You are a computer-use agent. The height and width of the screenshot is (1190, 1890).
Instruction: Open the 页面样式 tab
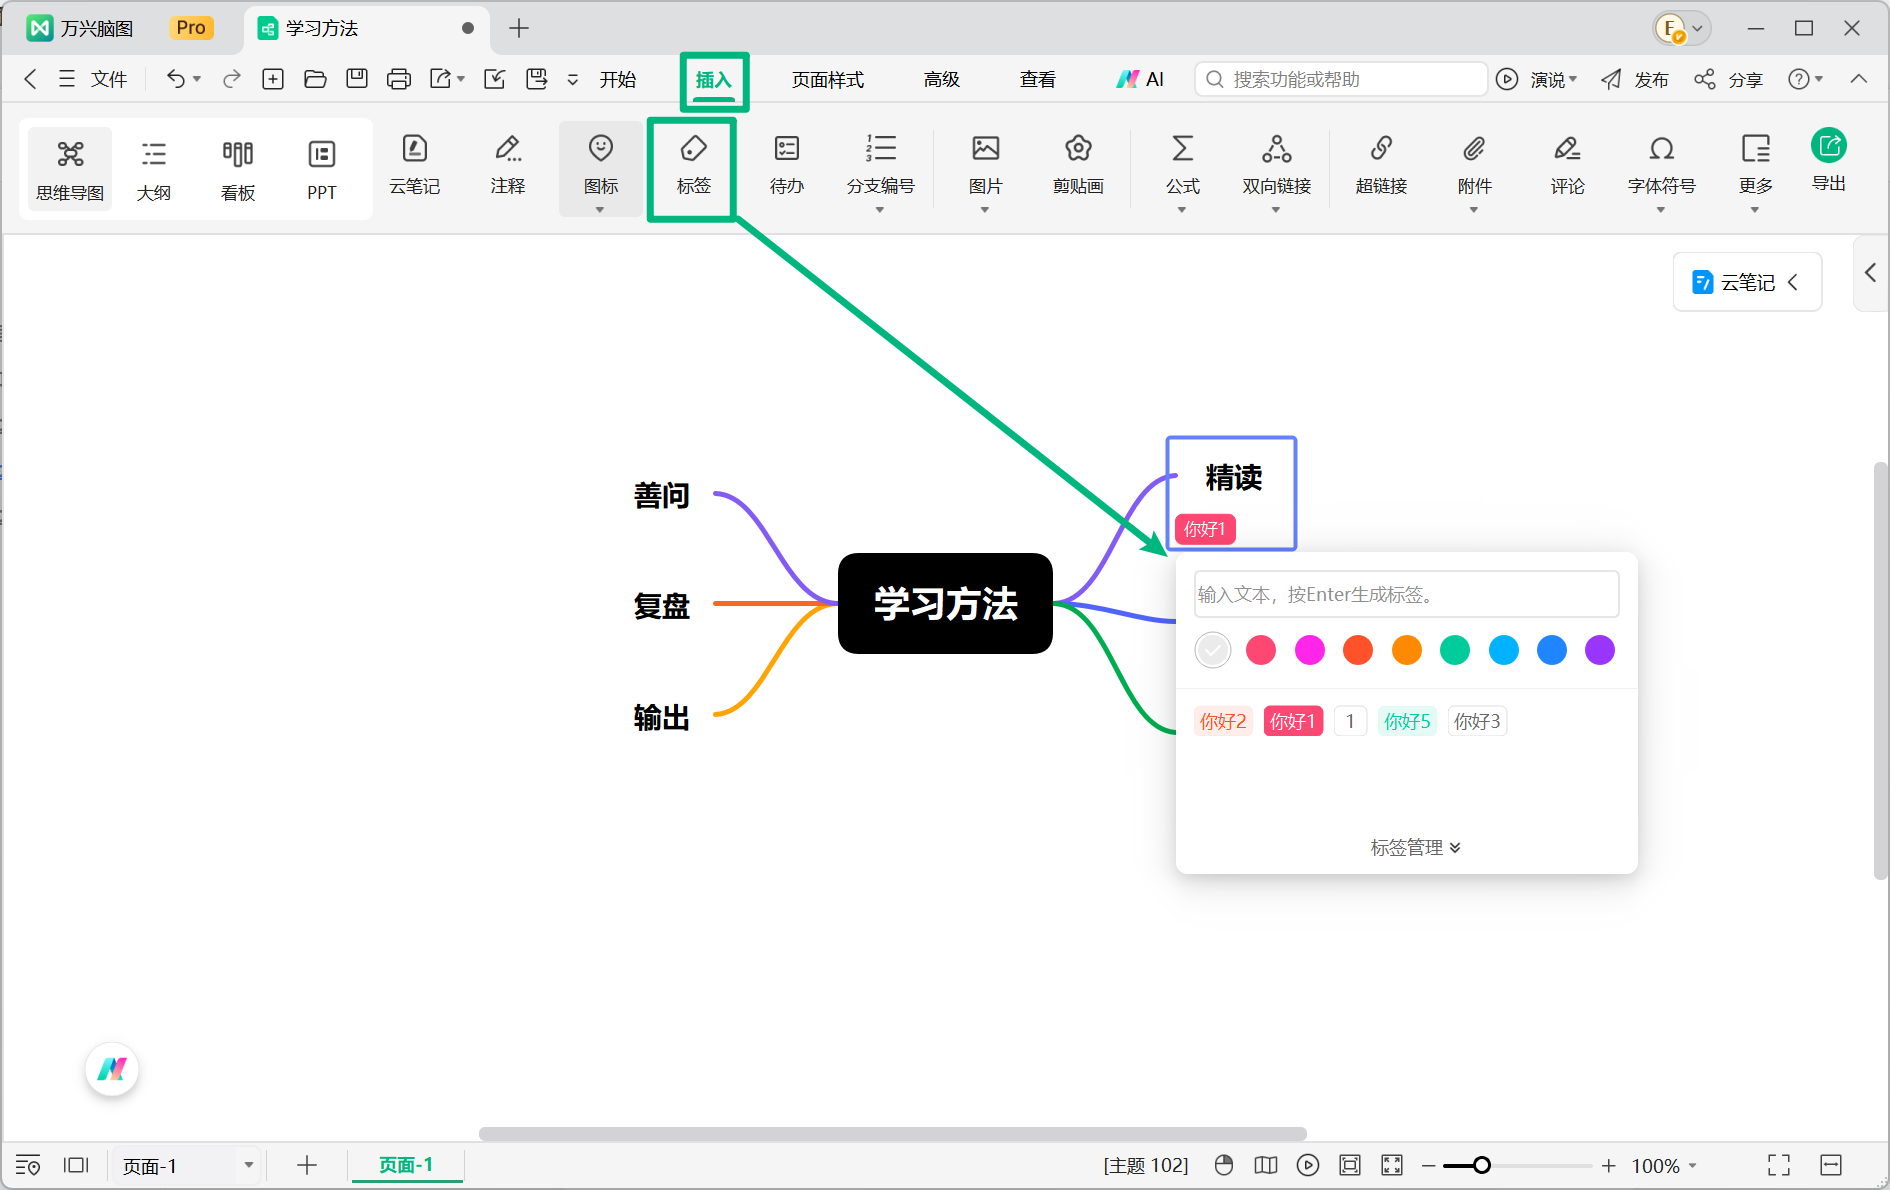pos(827,79)
